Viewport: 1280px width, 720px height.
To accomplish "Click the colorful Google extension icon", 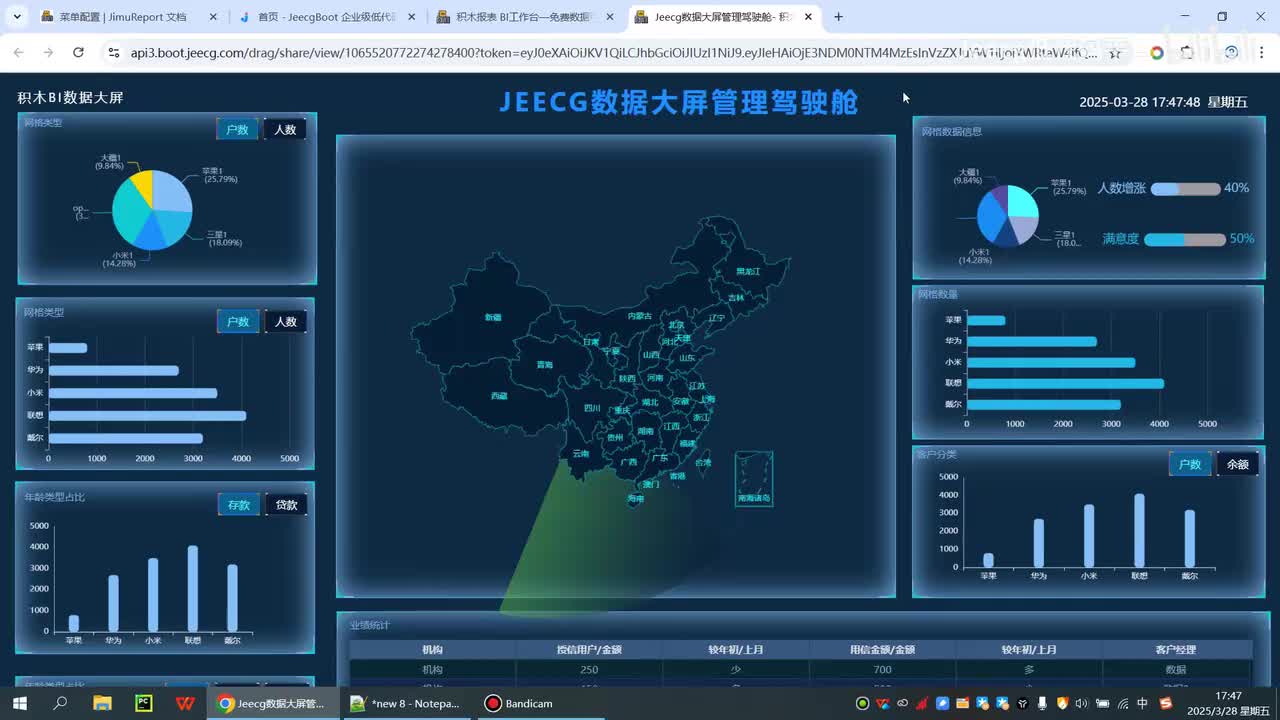I will pos(1157,52).
